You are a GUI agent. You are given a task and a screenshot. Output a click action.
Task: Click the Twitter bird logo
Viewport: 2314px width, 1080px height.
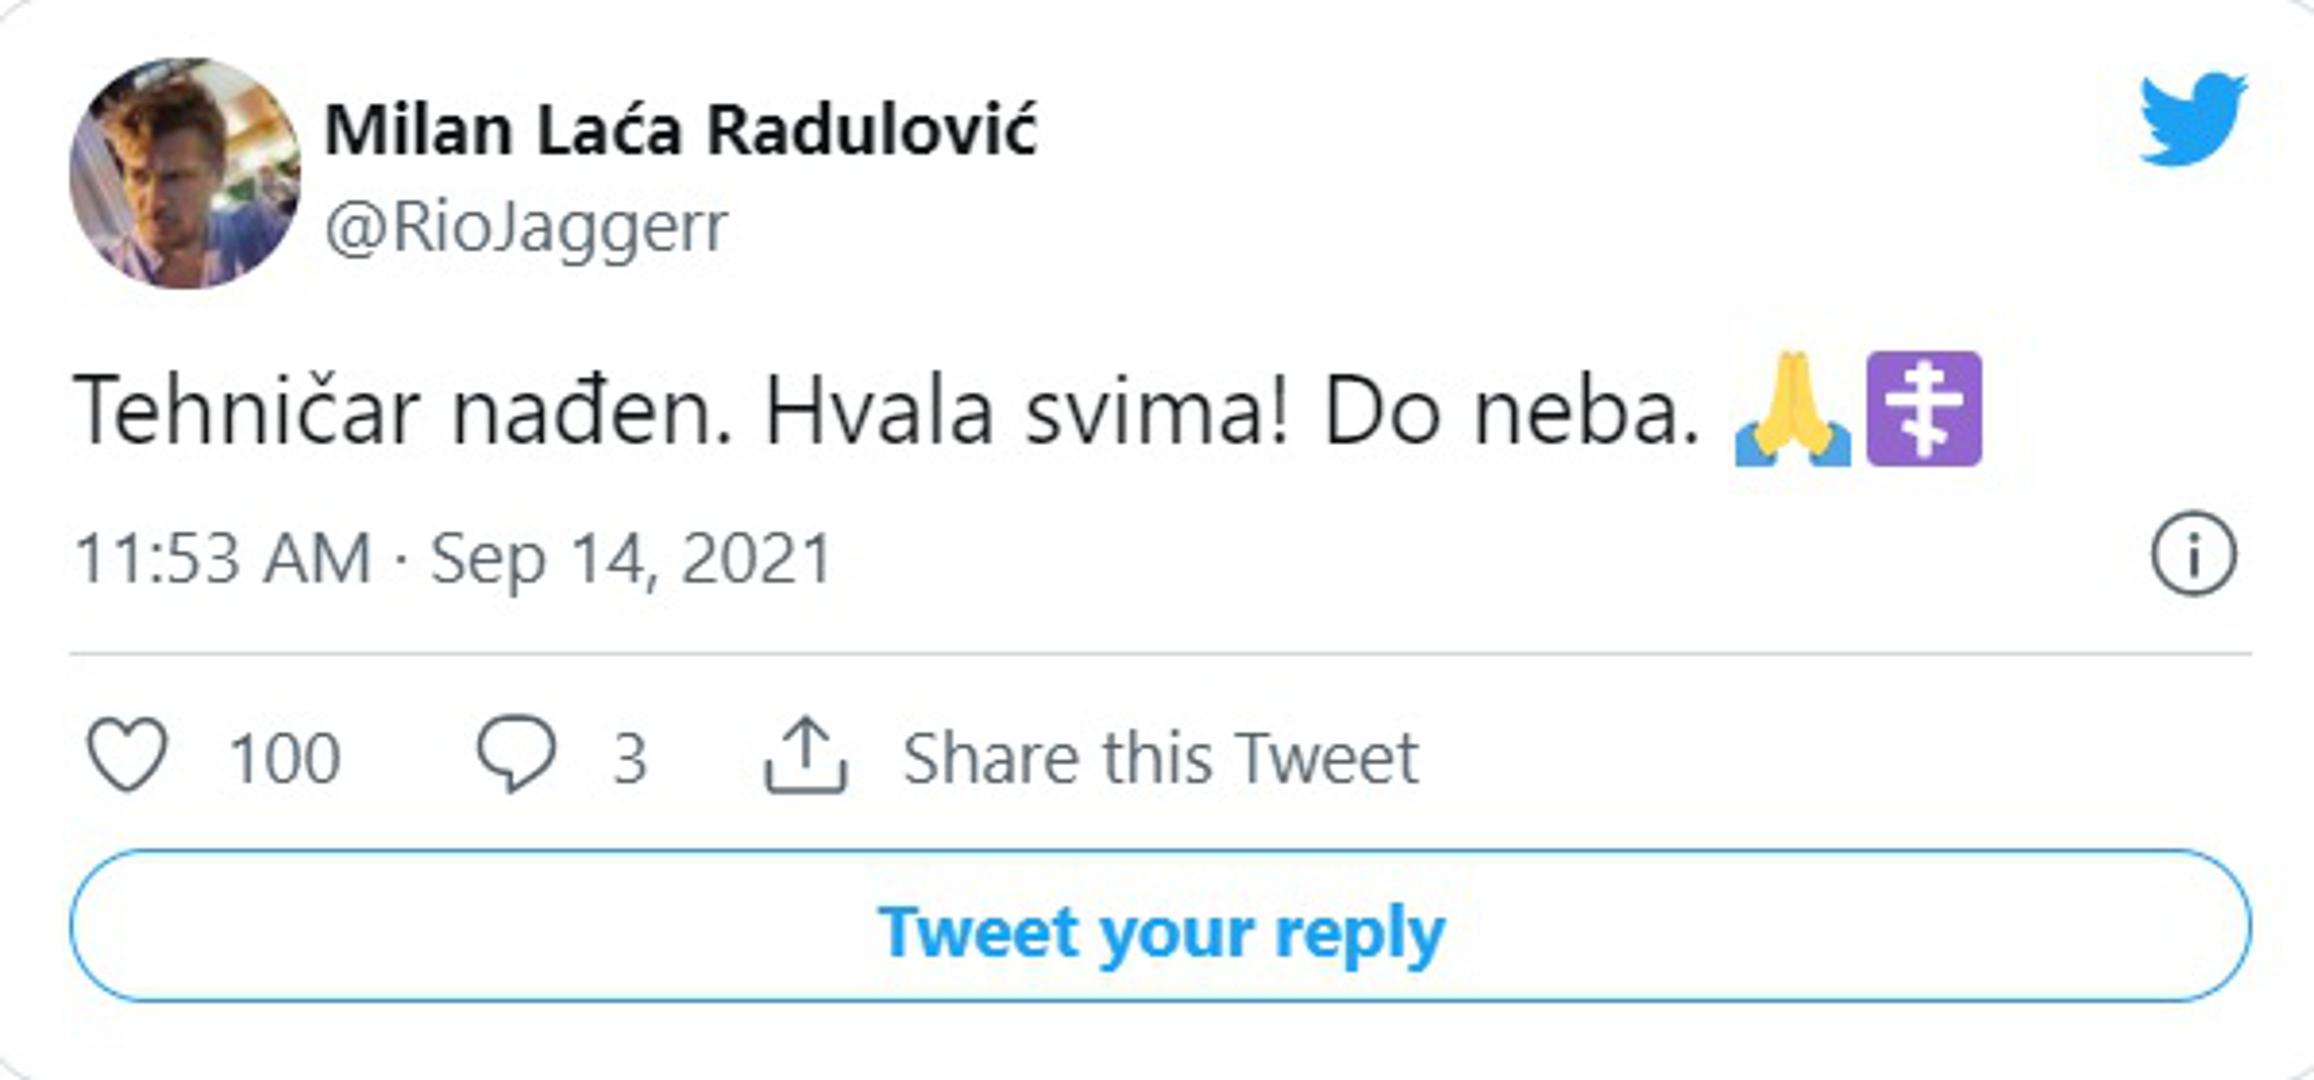pos(2192,118)
